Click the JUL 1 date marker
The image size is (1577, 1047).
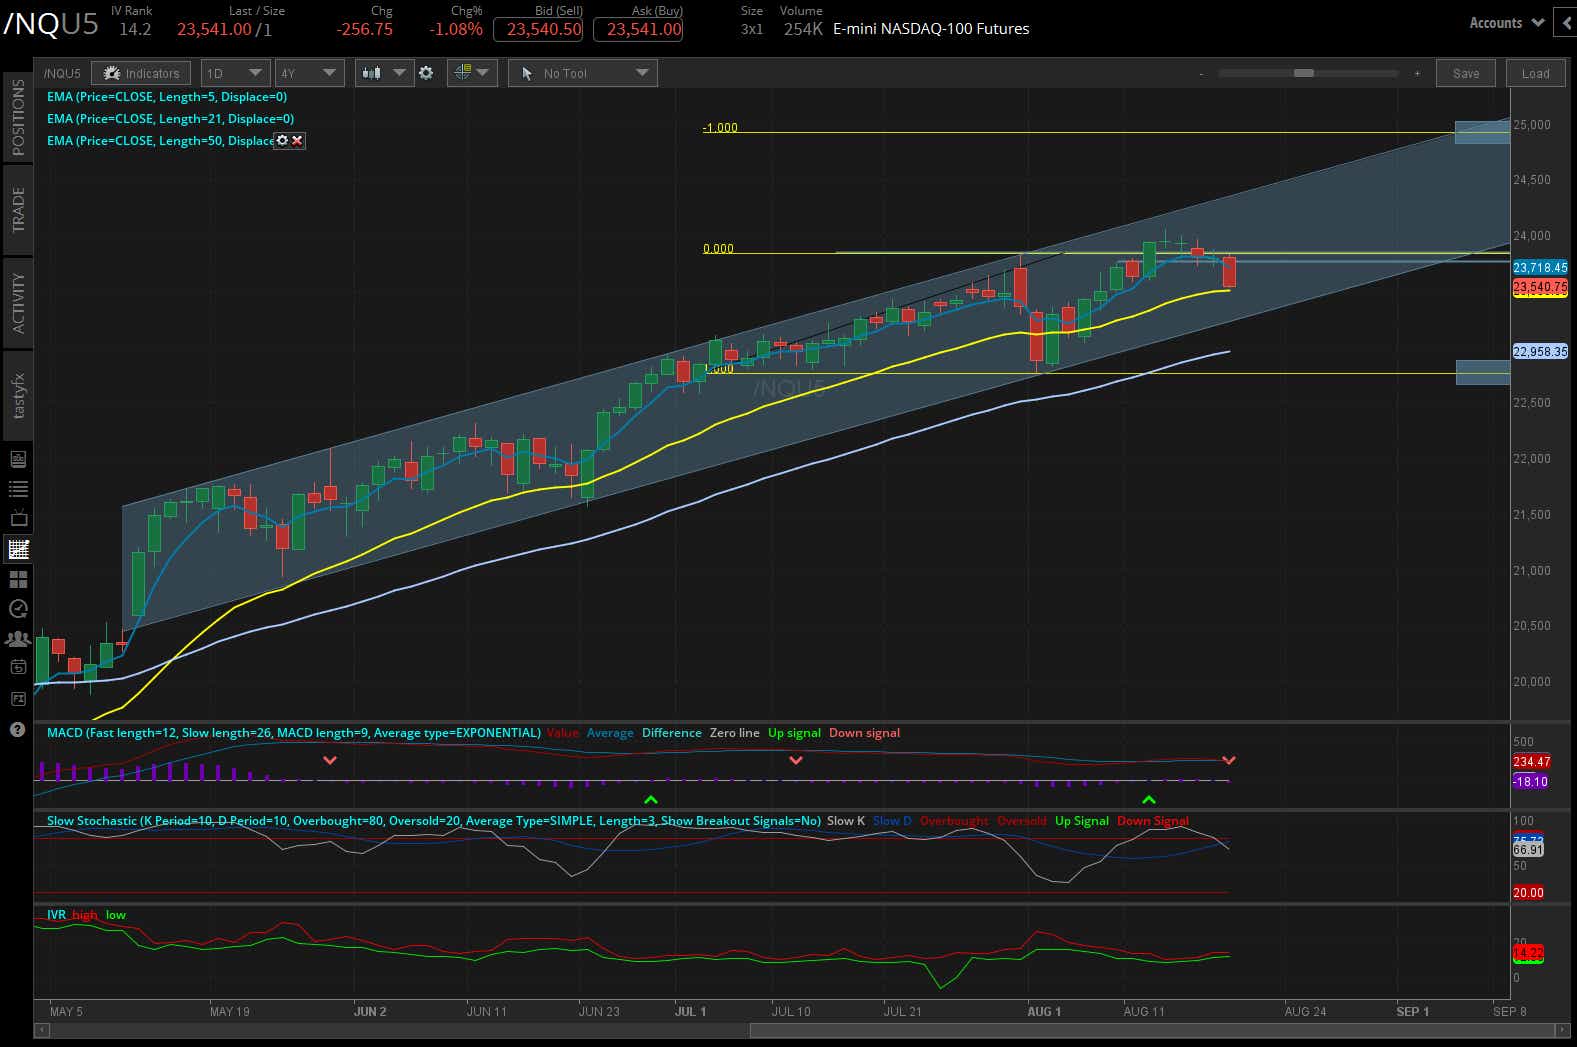(x=690, y=1012)
